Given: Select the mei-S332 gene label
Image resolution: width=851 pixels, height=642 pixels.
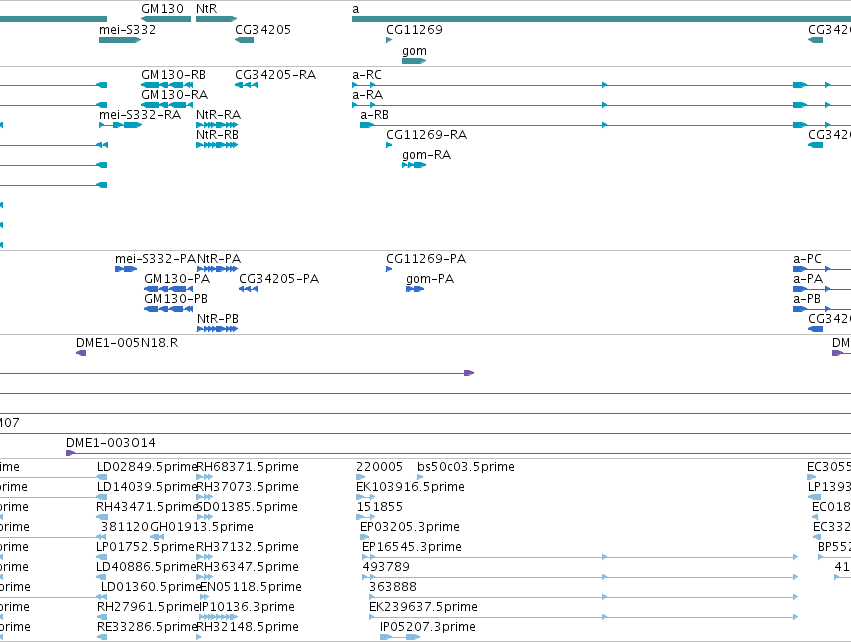Looking at the screenshot, I should click(127, 29).
